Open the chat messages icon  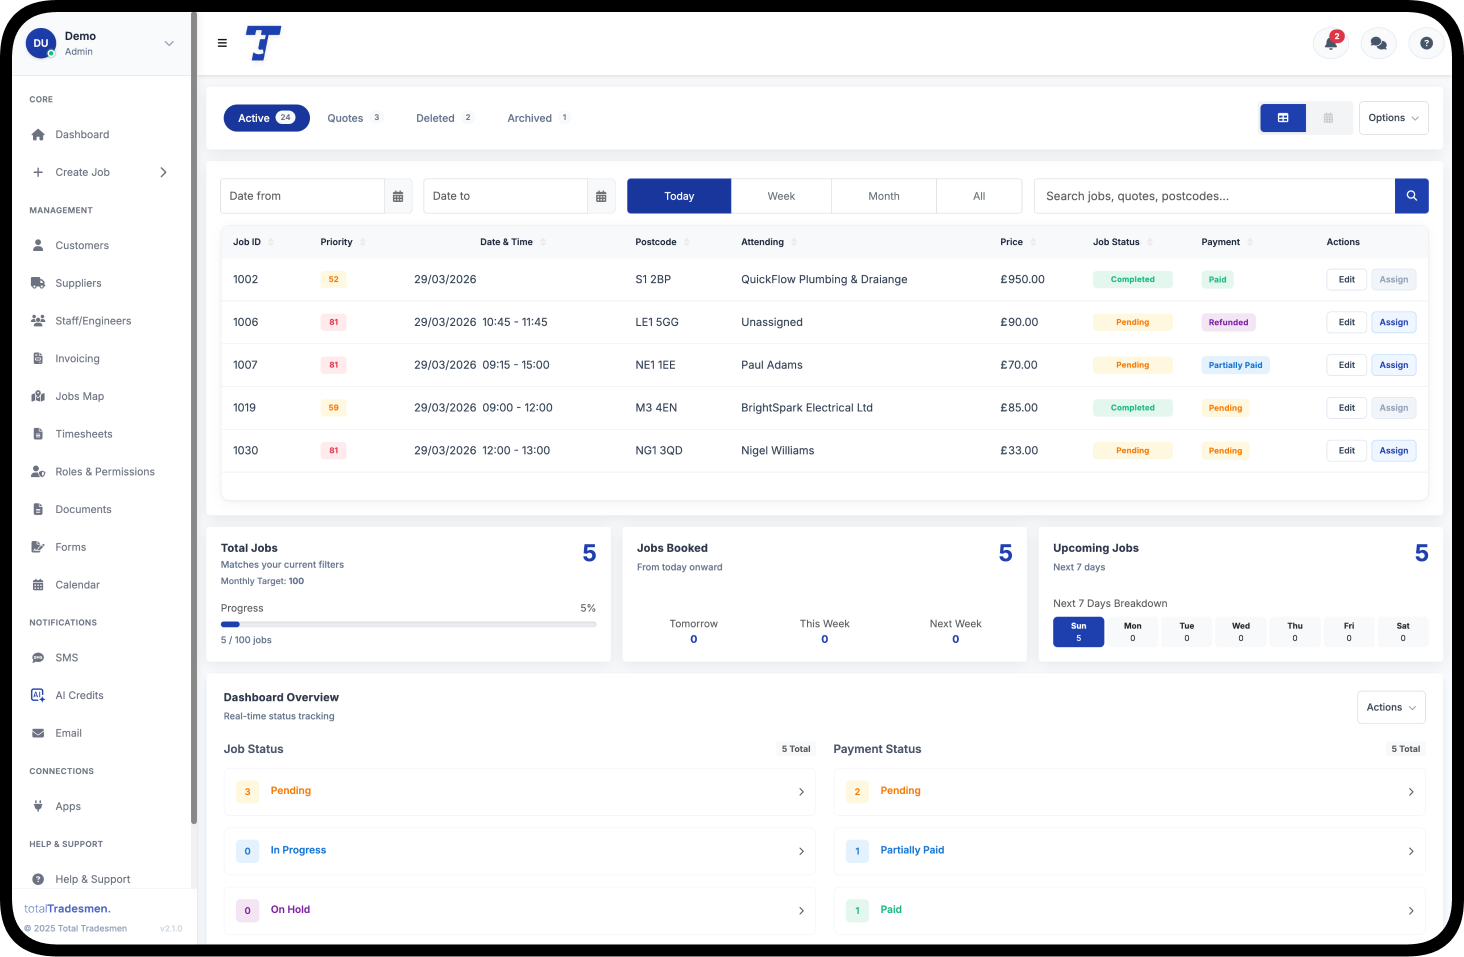[x=1378, y=43]
